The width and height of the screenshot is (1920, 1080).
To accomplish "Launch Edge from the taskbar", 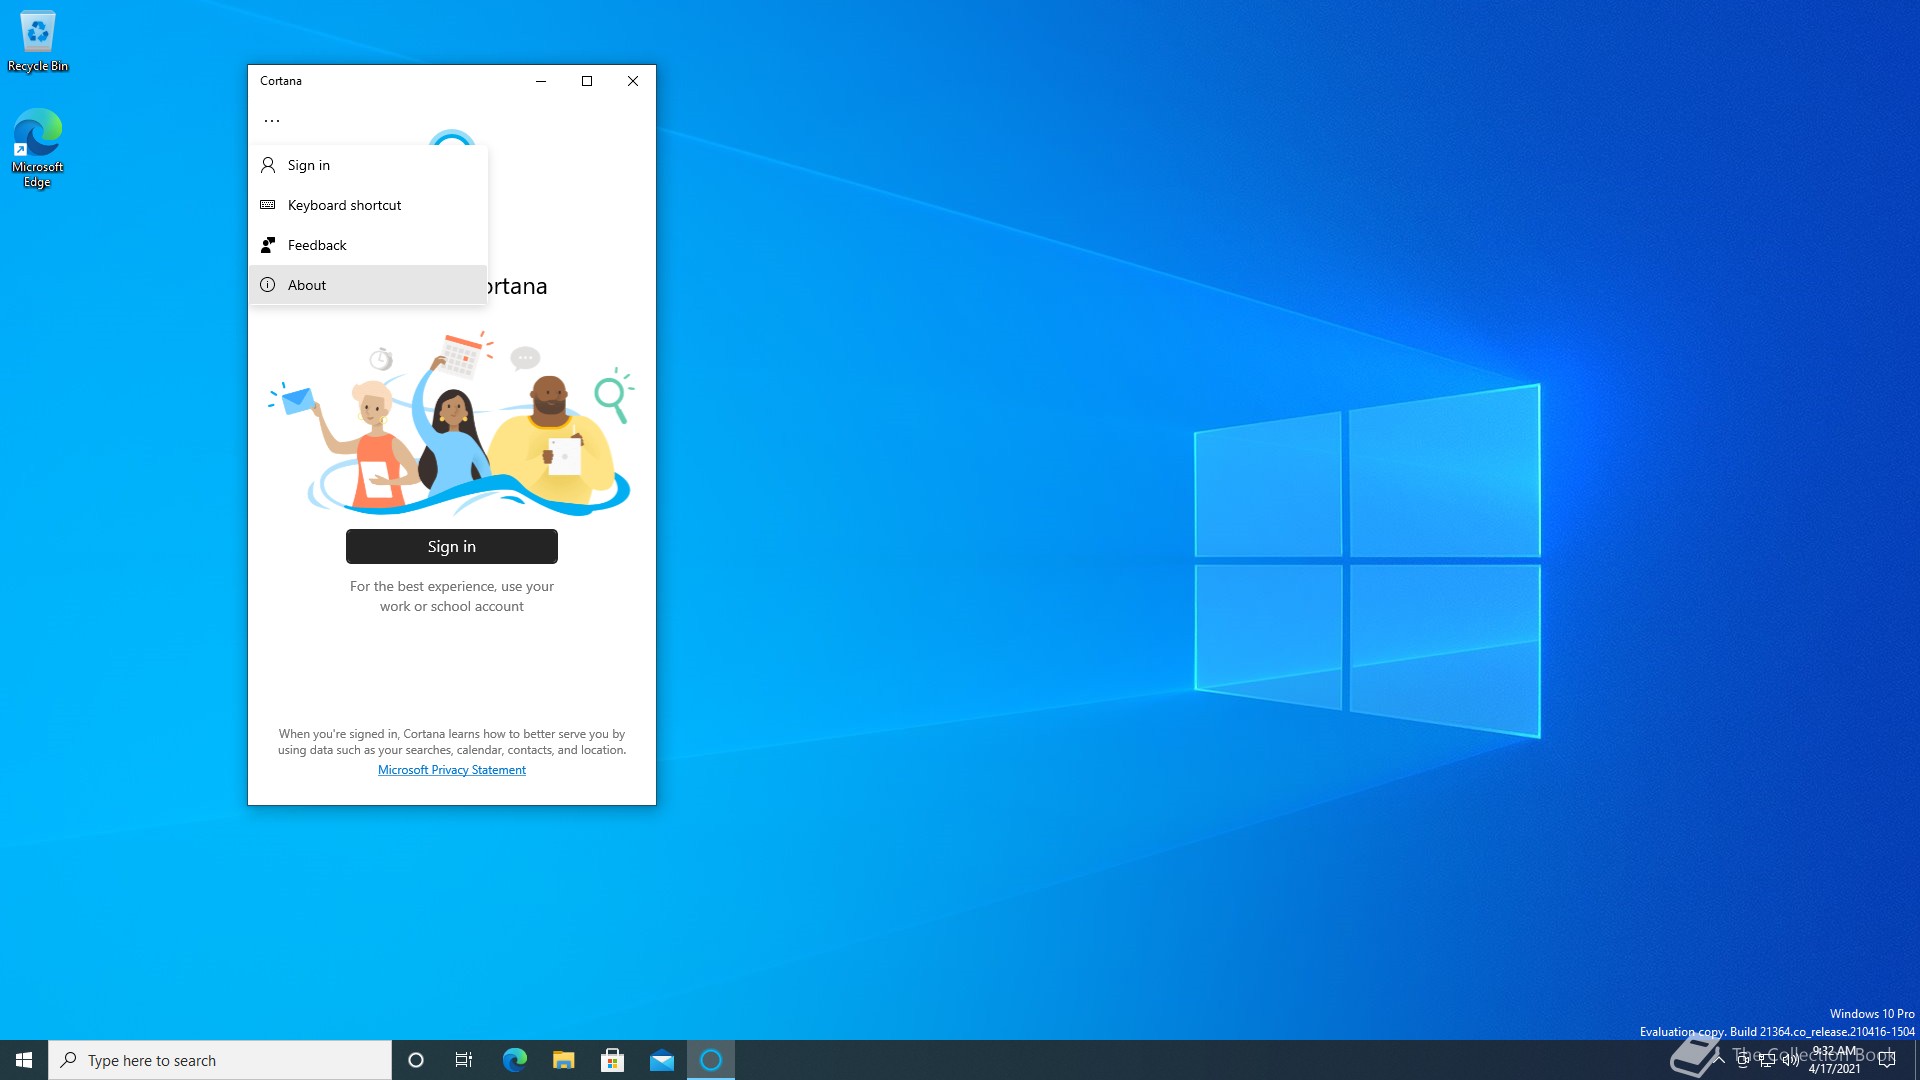I will [x=514, y=1060].
